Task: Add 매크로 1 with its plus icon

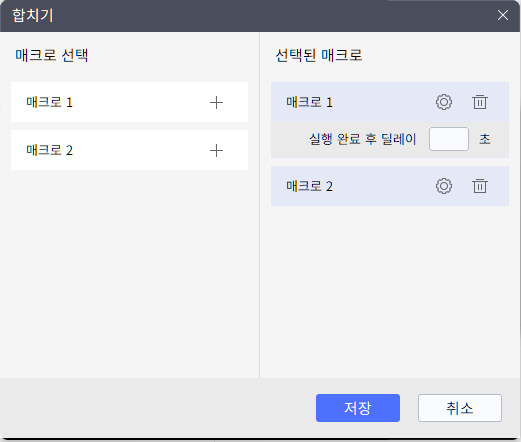Action: pos(216,102)
